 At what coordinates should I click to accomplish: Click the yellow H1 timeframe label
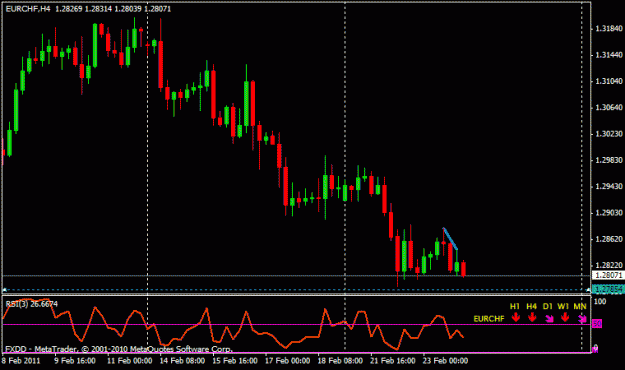[515, 306]
